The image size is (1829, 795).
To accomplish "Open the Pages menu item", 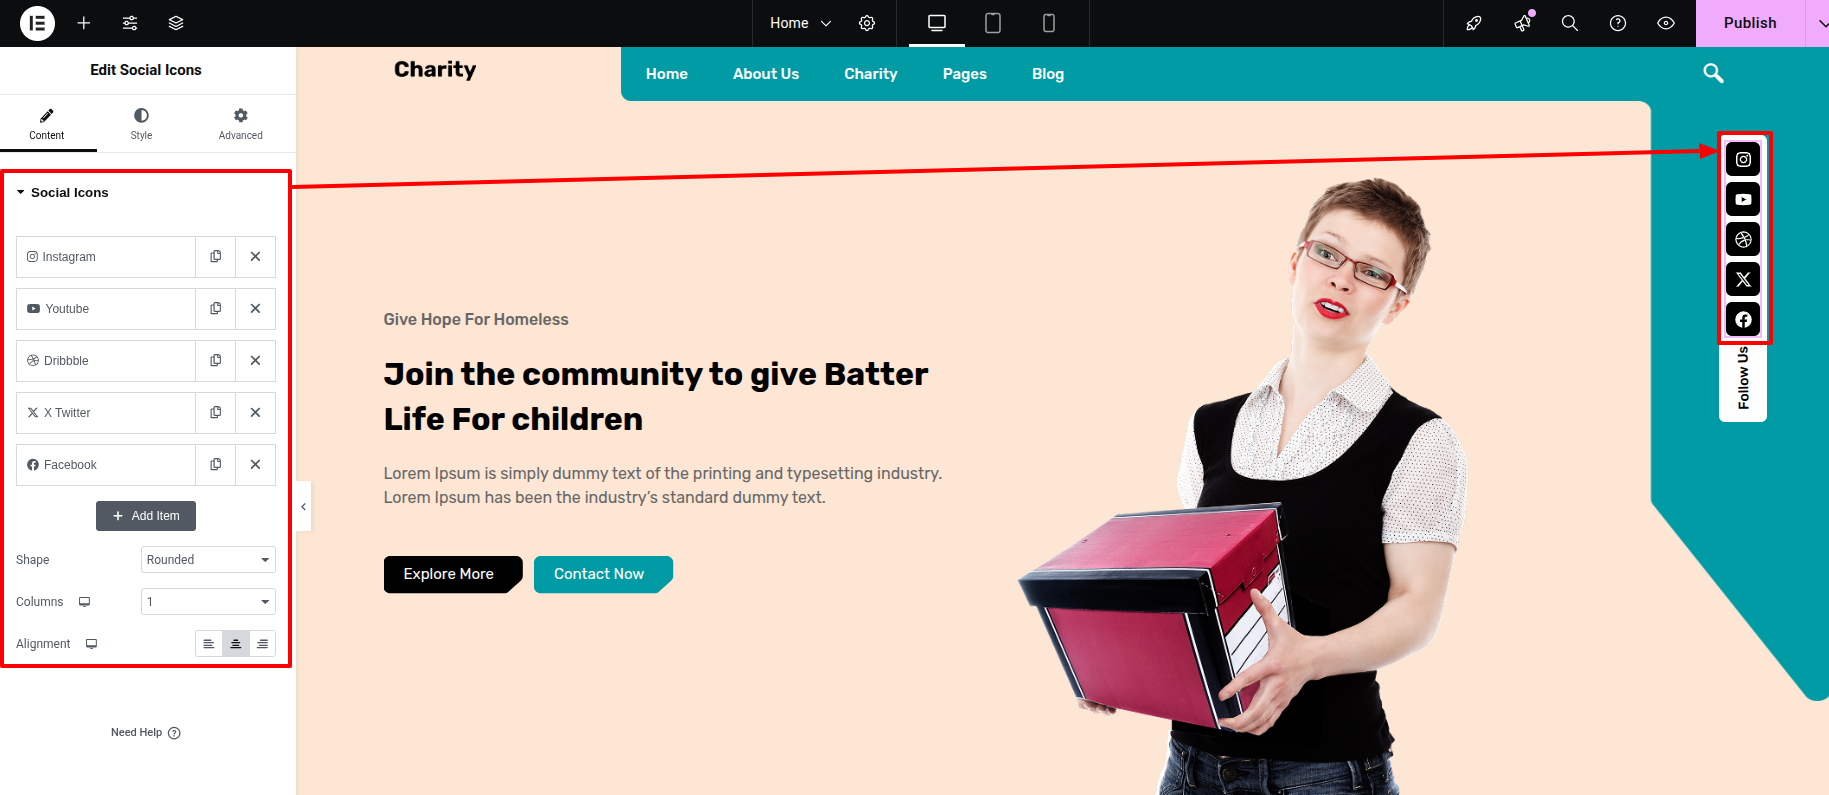I will (965, 74).
